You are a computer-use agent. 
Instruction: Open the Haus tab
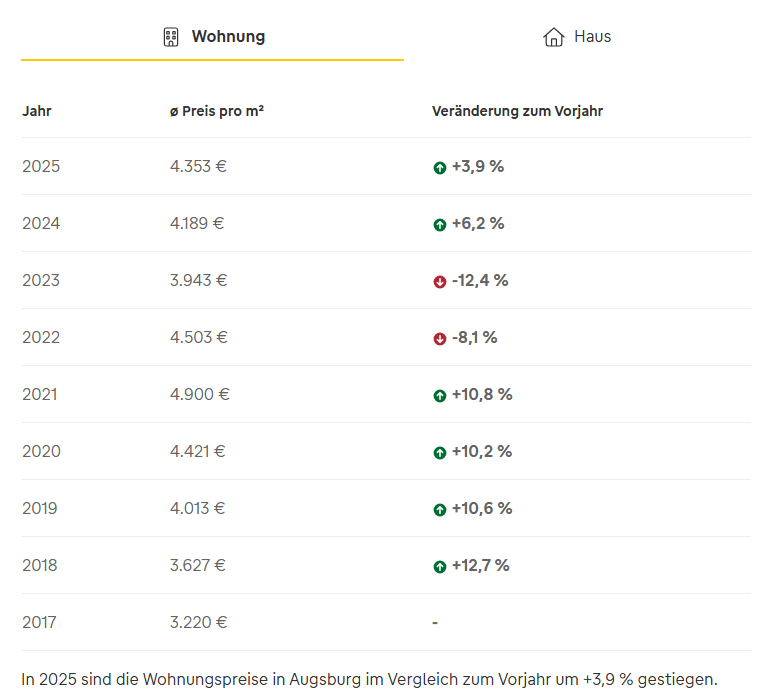click(x=577, y=37)
